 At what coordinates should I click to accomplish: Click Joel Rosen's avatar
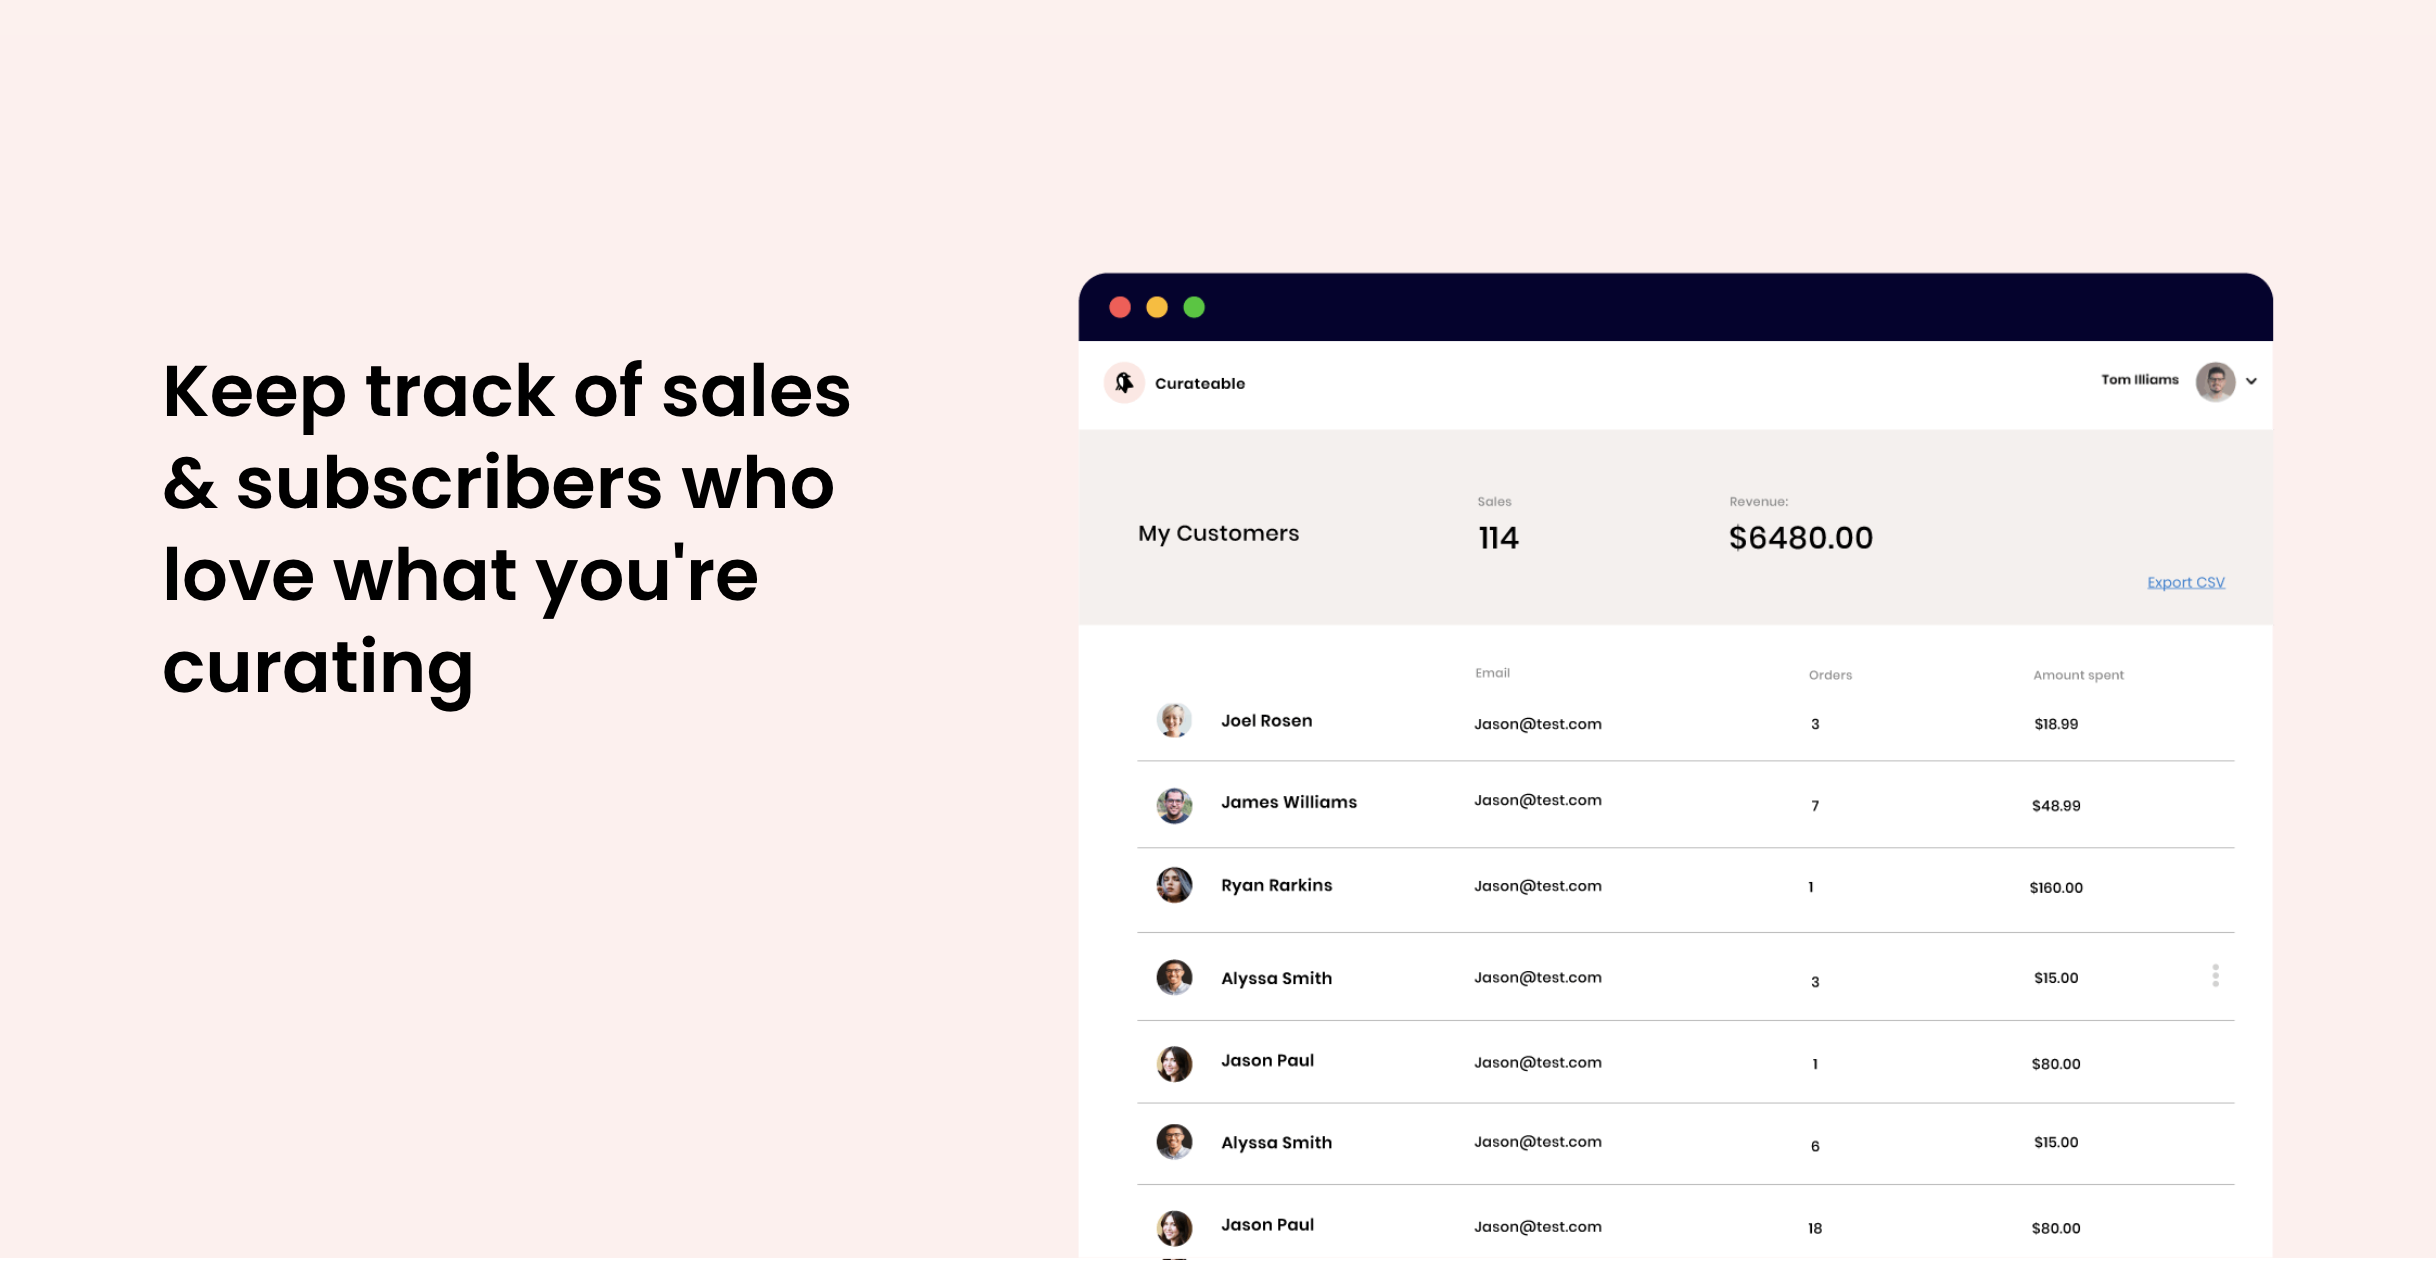pyautogui.click(x=1174, y=720)
